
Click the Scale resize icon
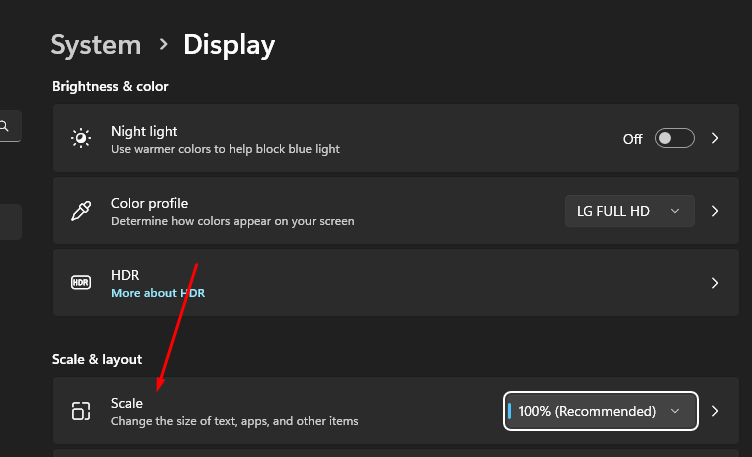pos(81,411)
